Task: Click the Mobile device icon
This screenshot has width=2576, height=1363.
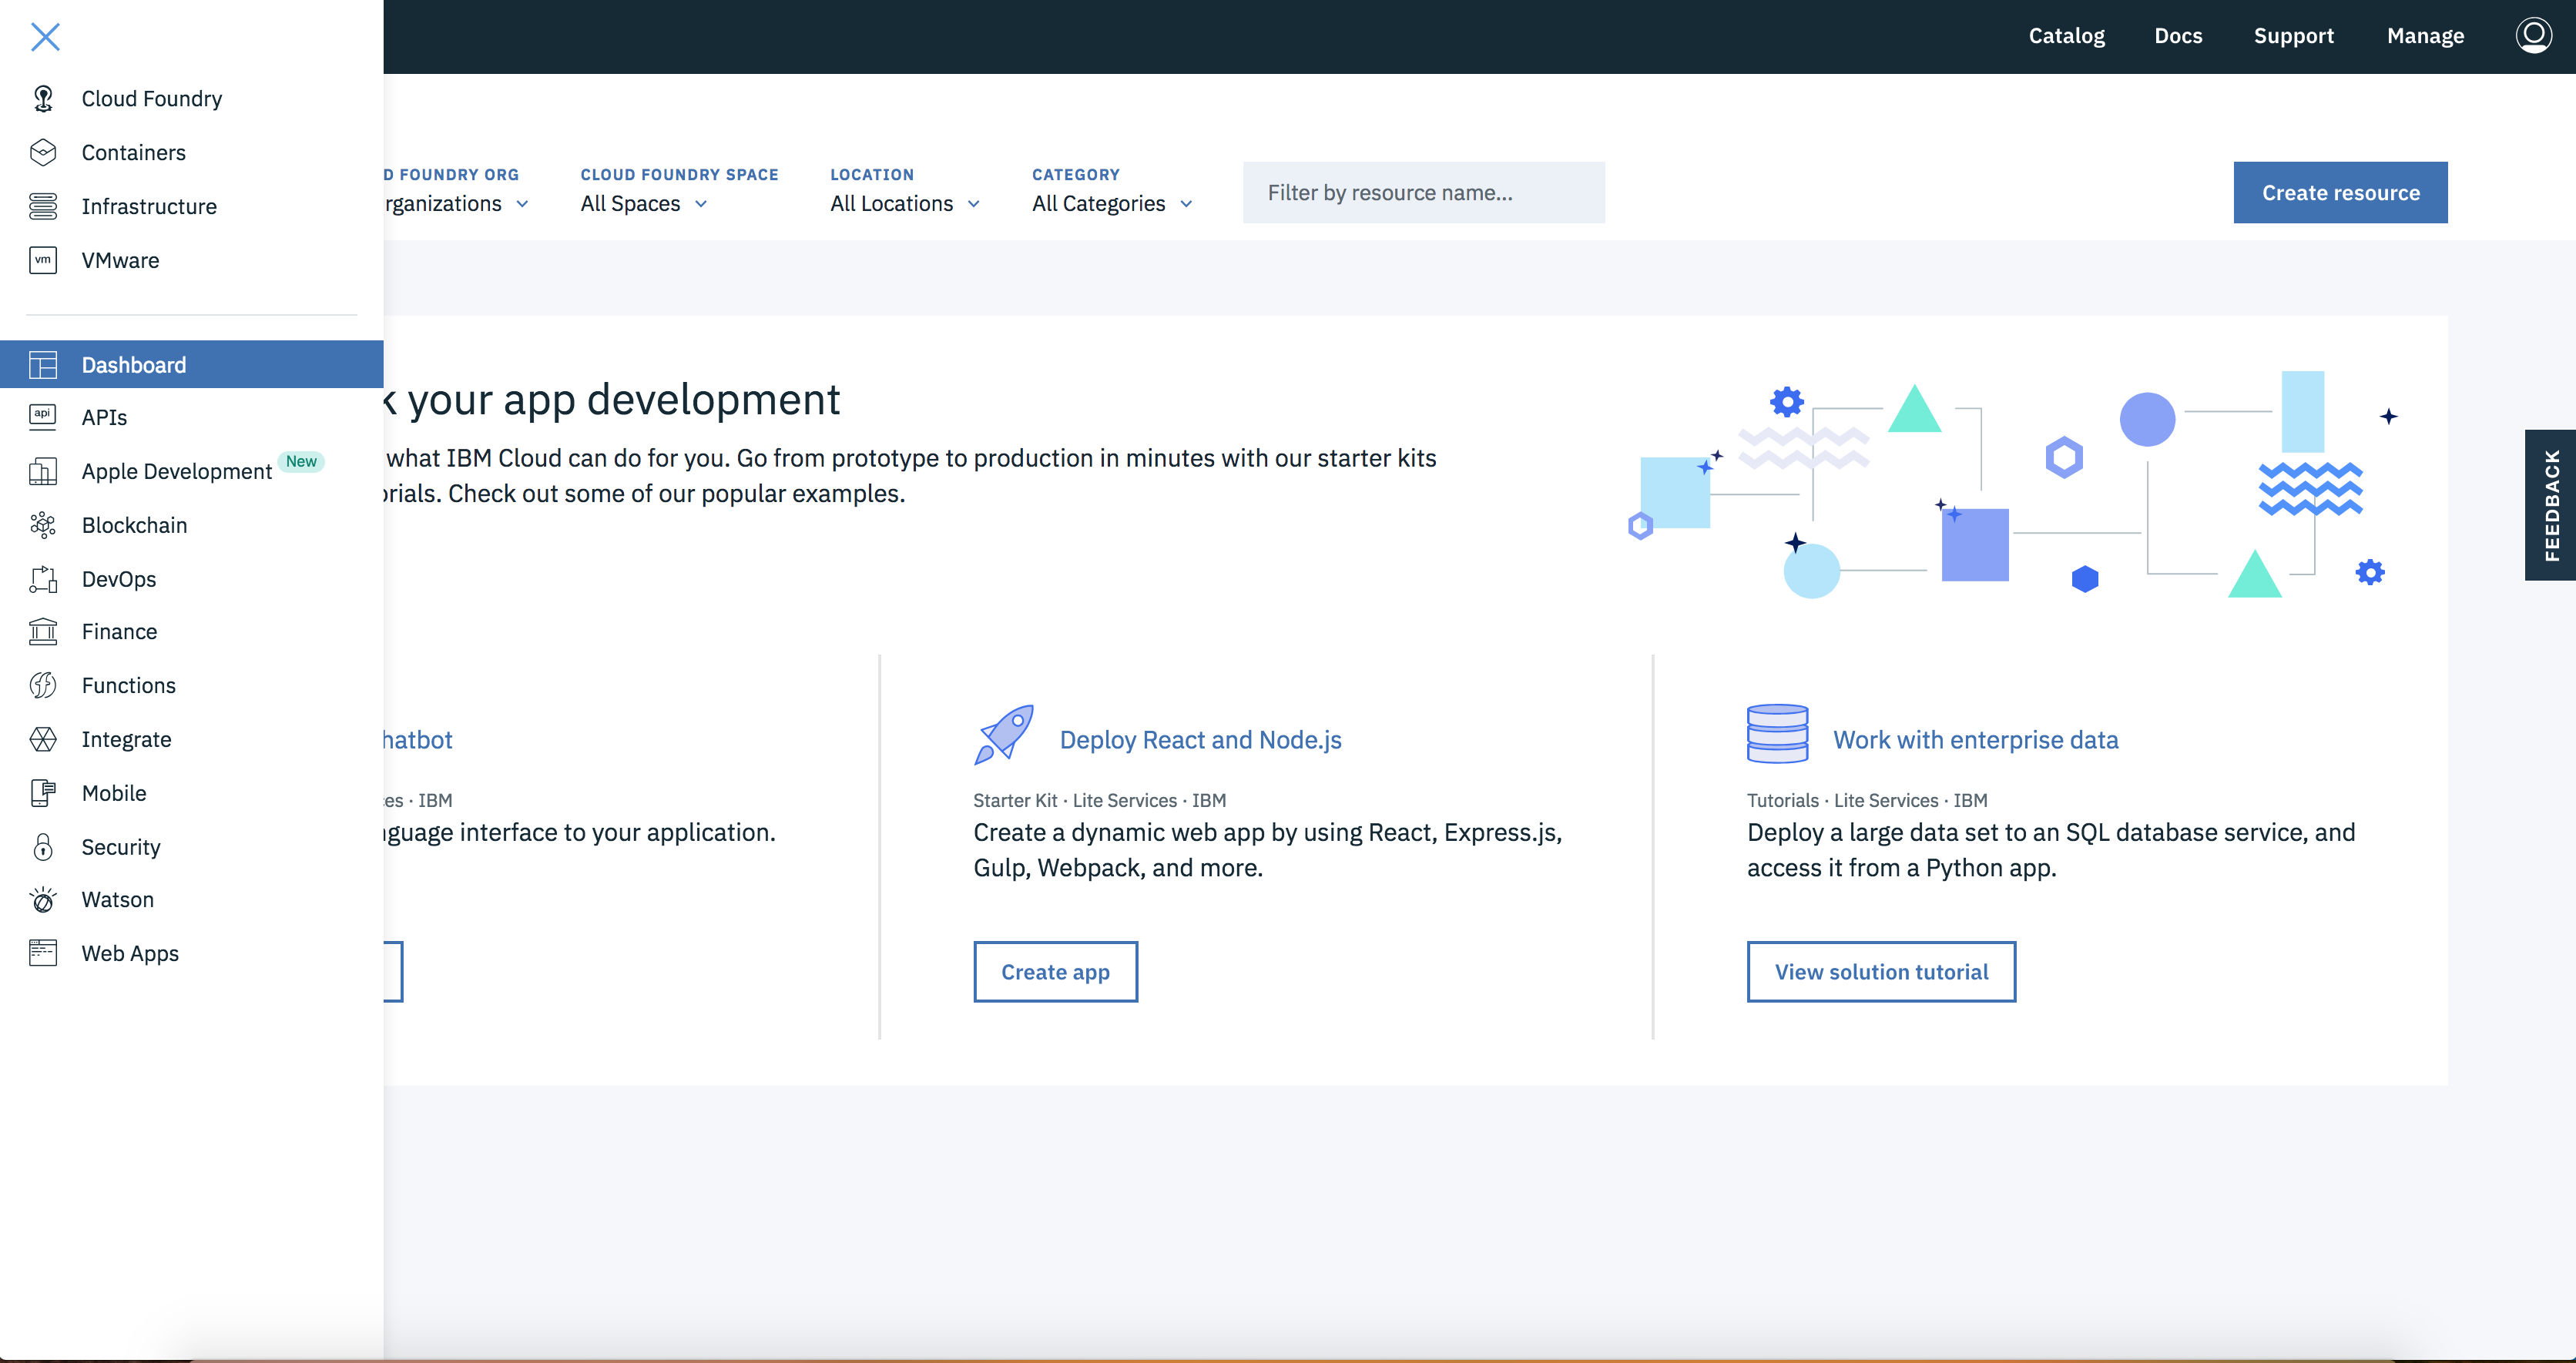Action: (43, 793)
